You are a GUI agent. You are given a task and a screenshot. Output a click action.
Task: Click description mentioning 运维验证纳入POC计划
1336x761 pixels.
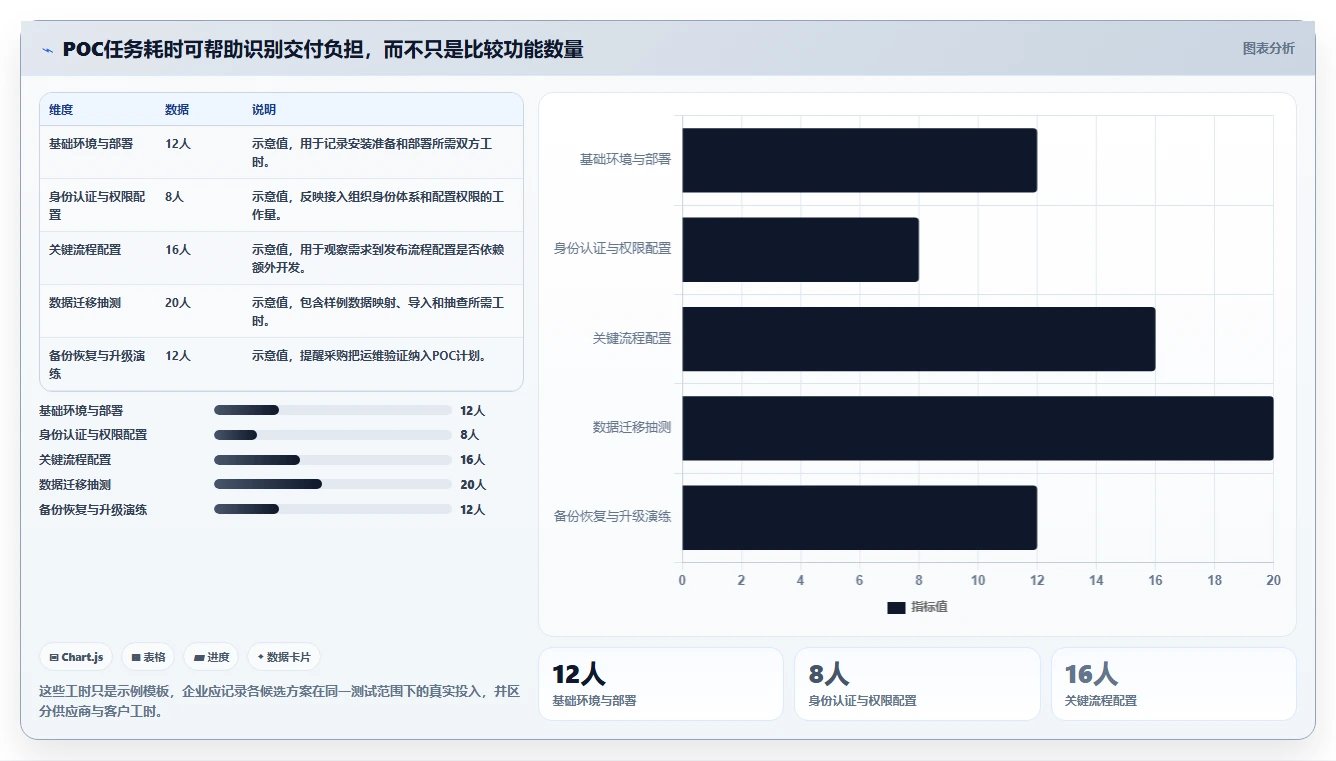click(x=370, y=356)
